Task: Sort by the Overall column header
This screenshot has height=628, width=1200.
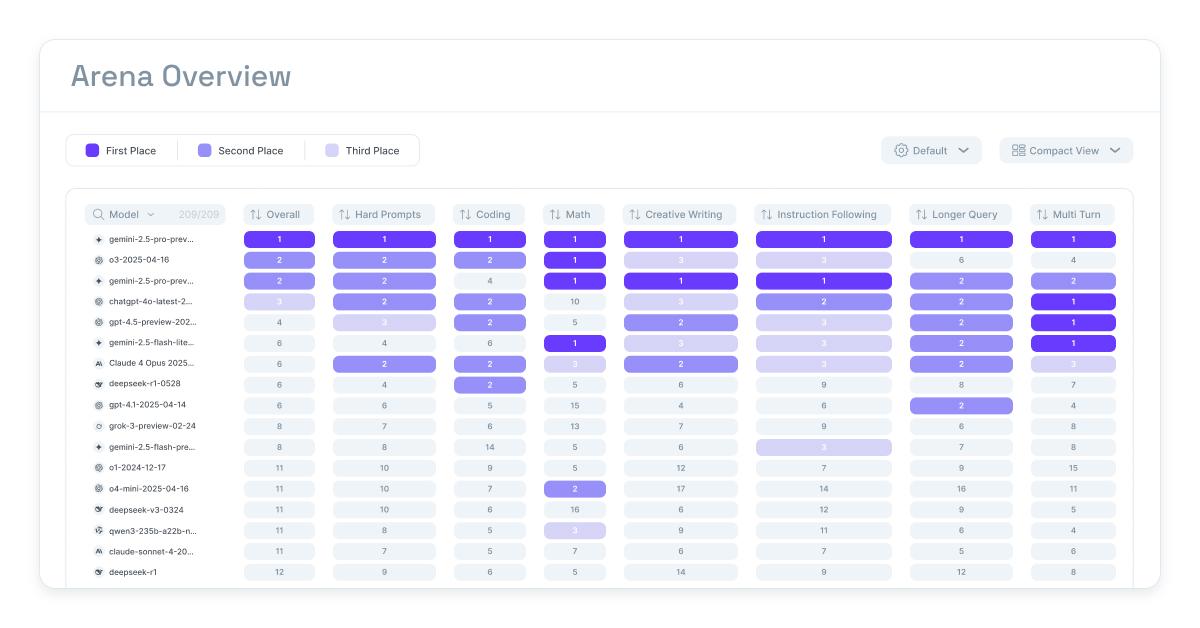Action: pos(279,214)
